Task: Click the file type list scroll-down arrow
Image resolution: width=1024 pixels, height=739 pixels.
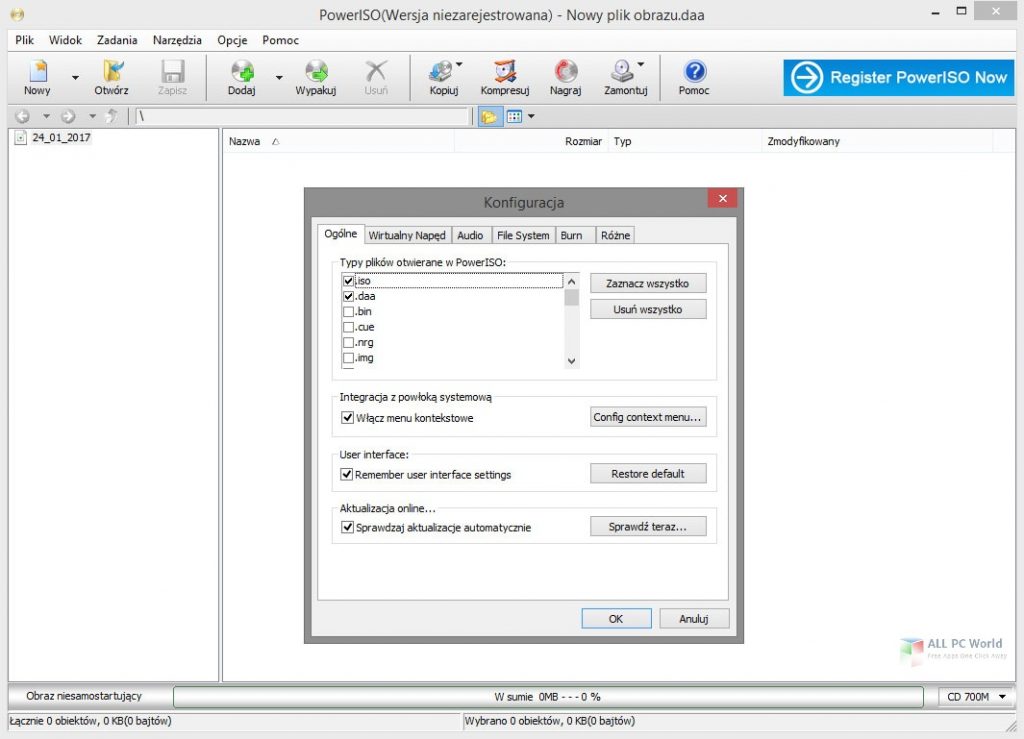Action: (571, 361)
